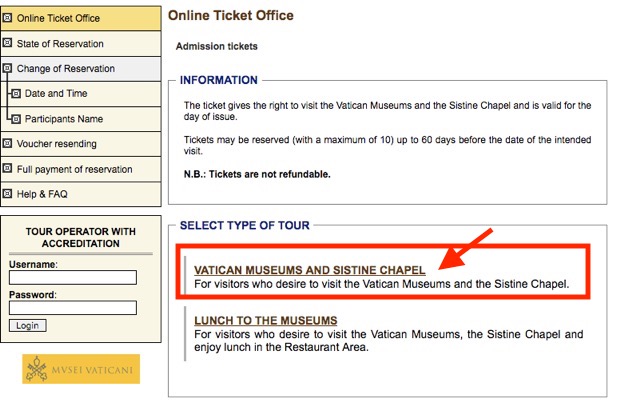This screenshot has width=629, height=411.
Task: Open the Musei Vaticani logo
Action: coord(81,369)
